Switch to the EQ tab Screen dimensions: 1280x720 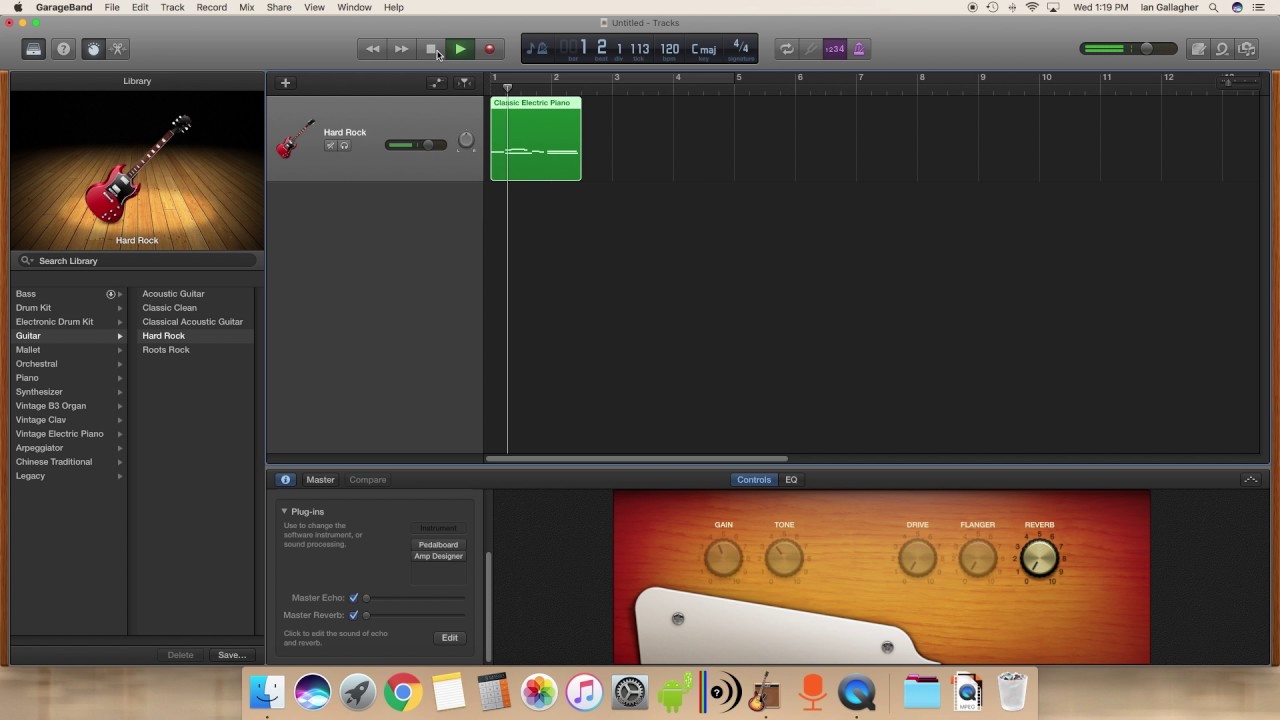coord(791,480)
